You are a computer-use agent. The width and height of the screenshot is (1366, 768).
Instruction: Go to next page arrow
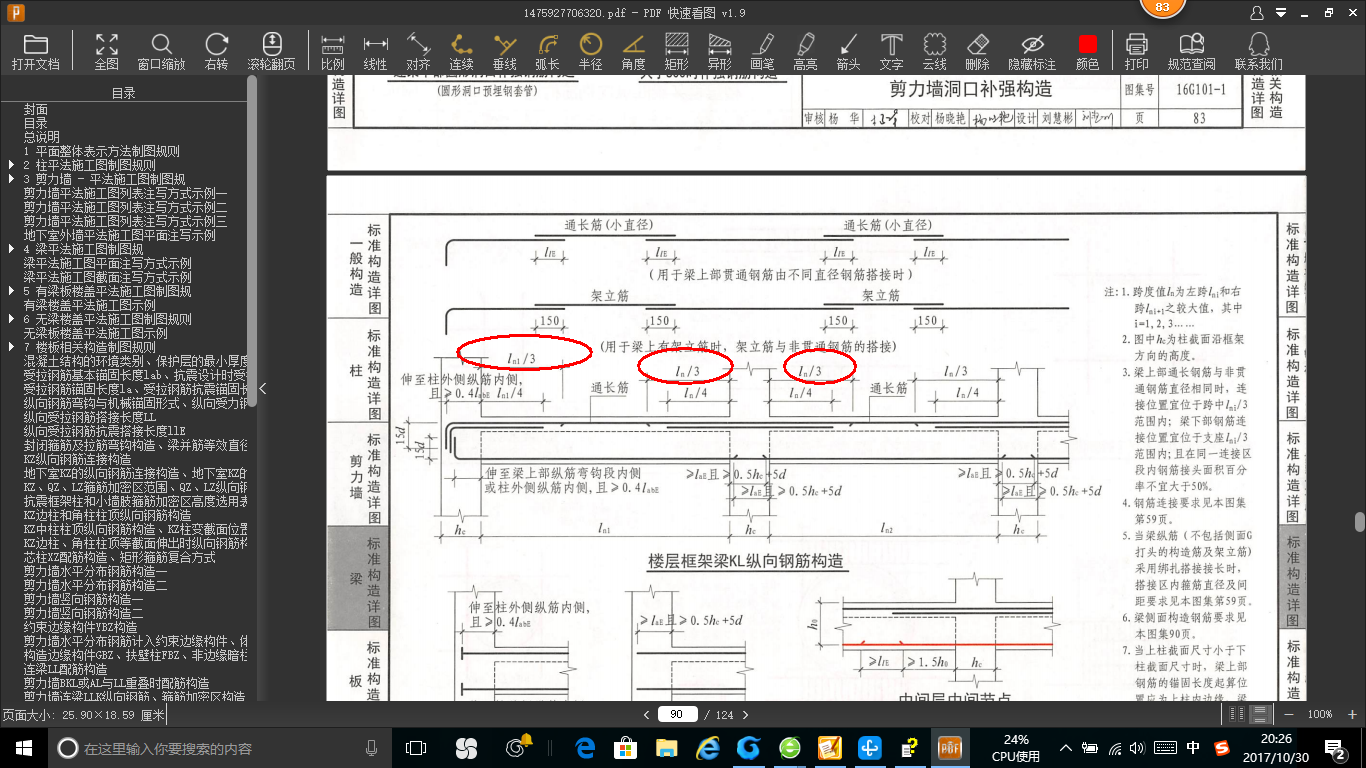click(744, 715)
